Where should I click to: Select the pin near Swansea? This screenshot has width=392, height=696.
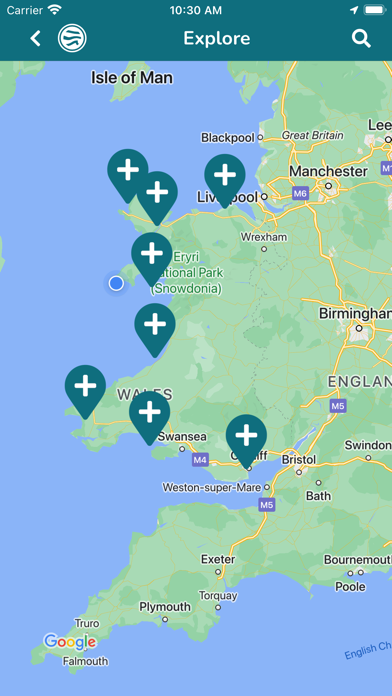(150, 418)
